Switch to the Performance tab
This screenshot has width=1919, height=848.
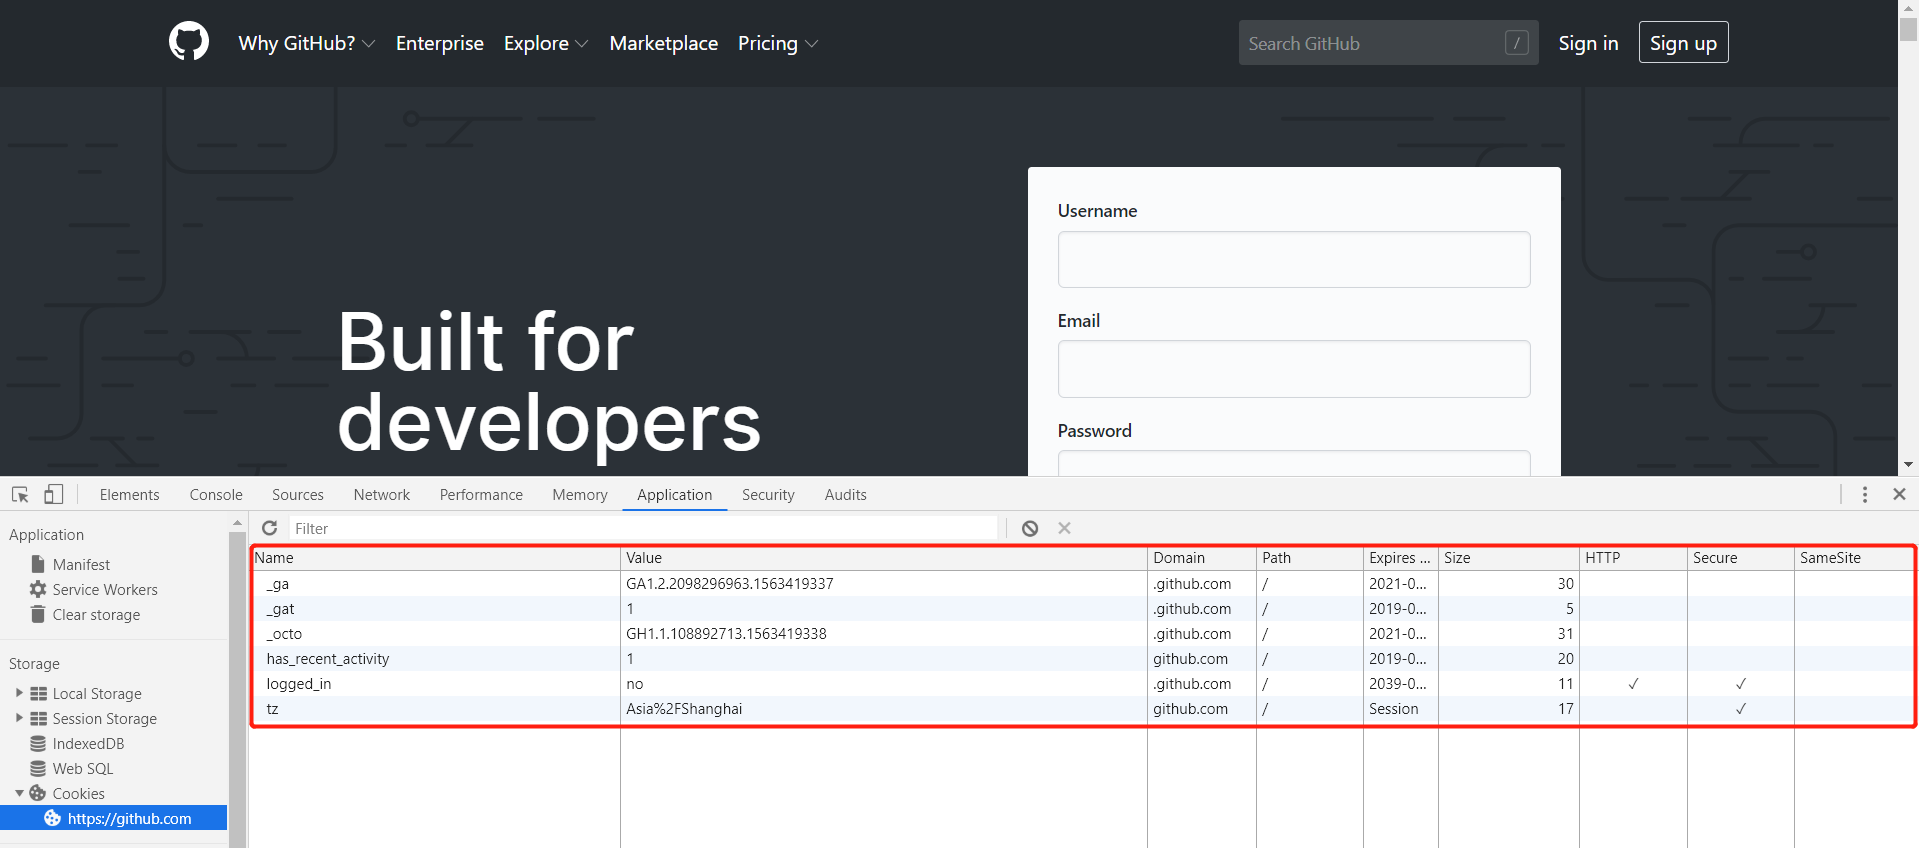[481, 494]
